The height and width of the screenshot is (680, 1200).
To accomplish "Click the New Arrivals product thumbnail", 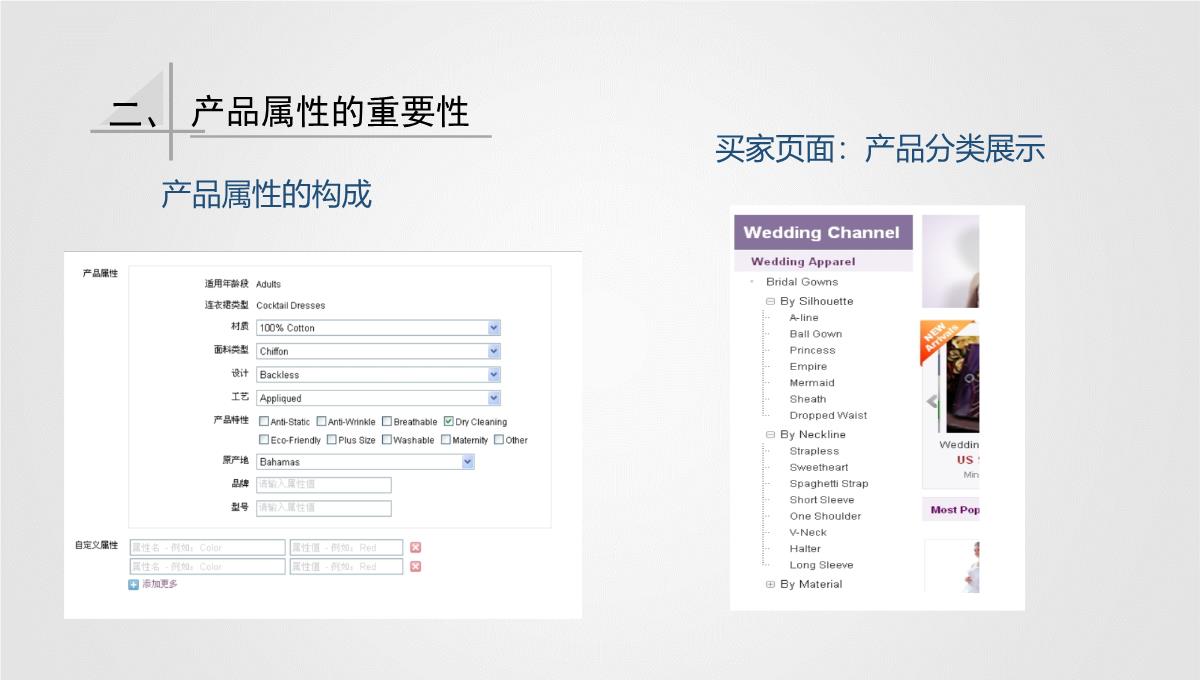I will (x=960, y=380).
